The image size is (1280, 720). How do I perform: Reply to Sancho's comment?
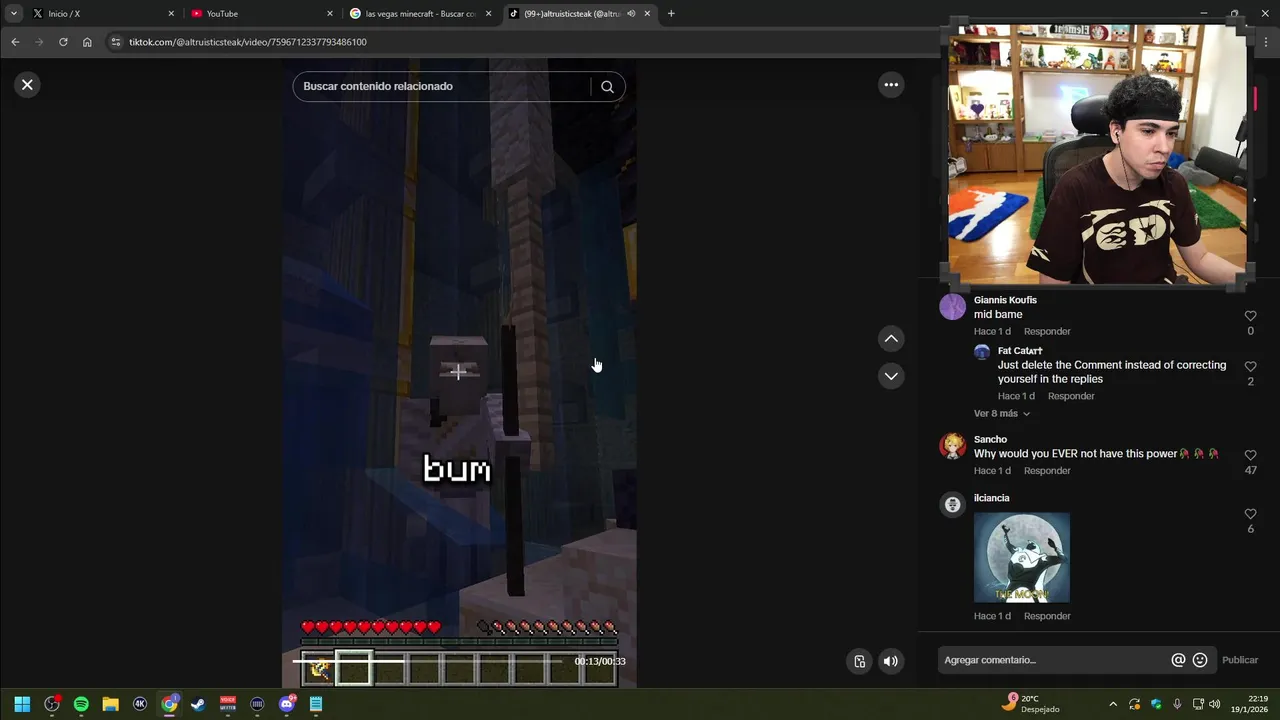(x=1047, y=470)
